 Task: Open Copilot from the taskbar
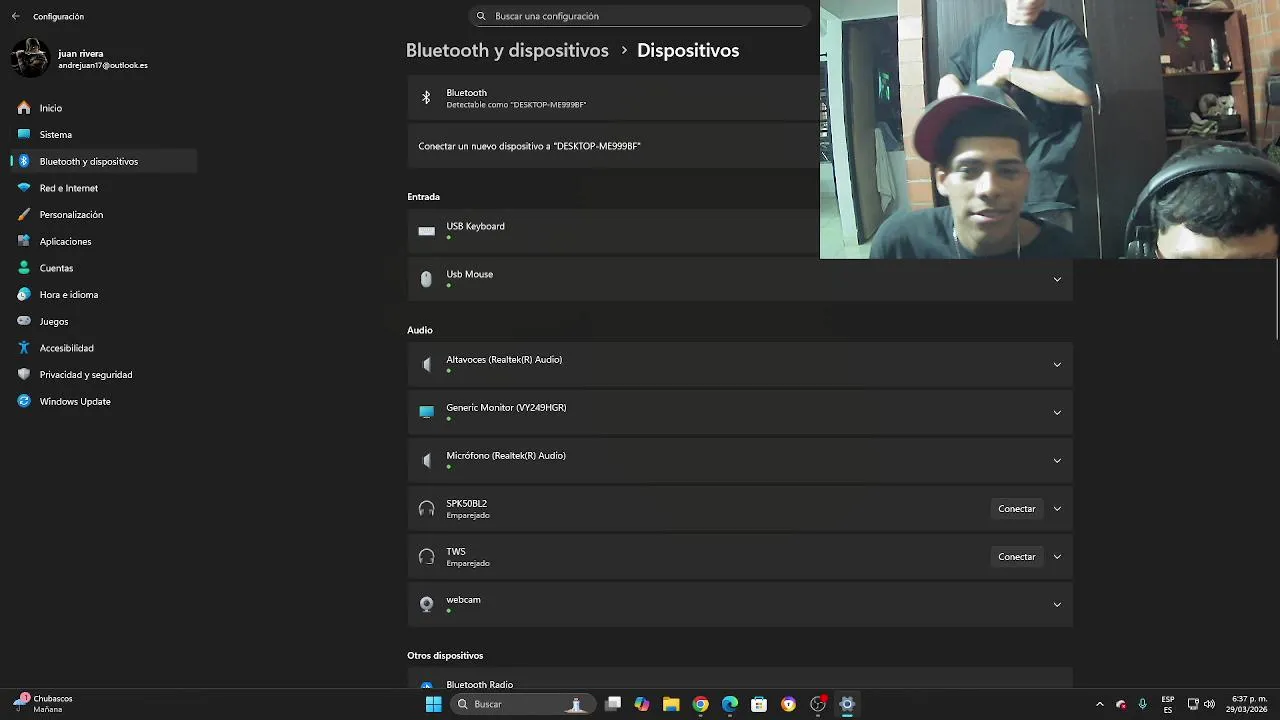point(642,704)
